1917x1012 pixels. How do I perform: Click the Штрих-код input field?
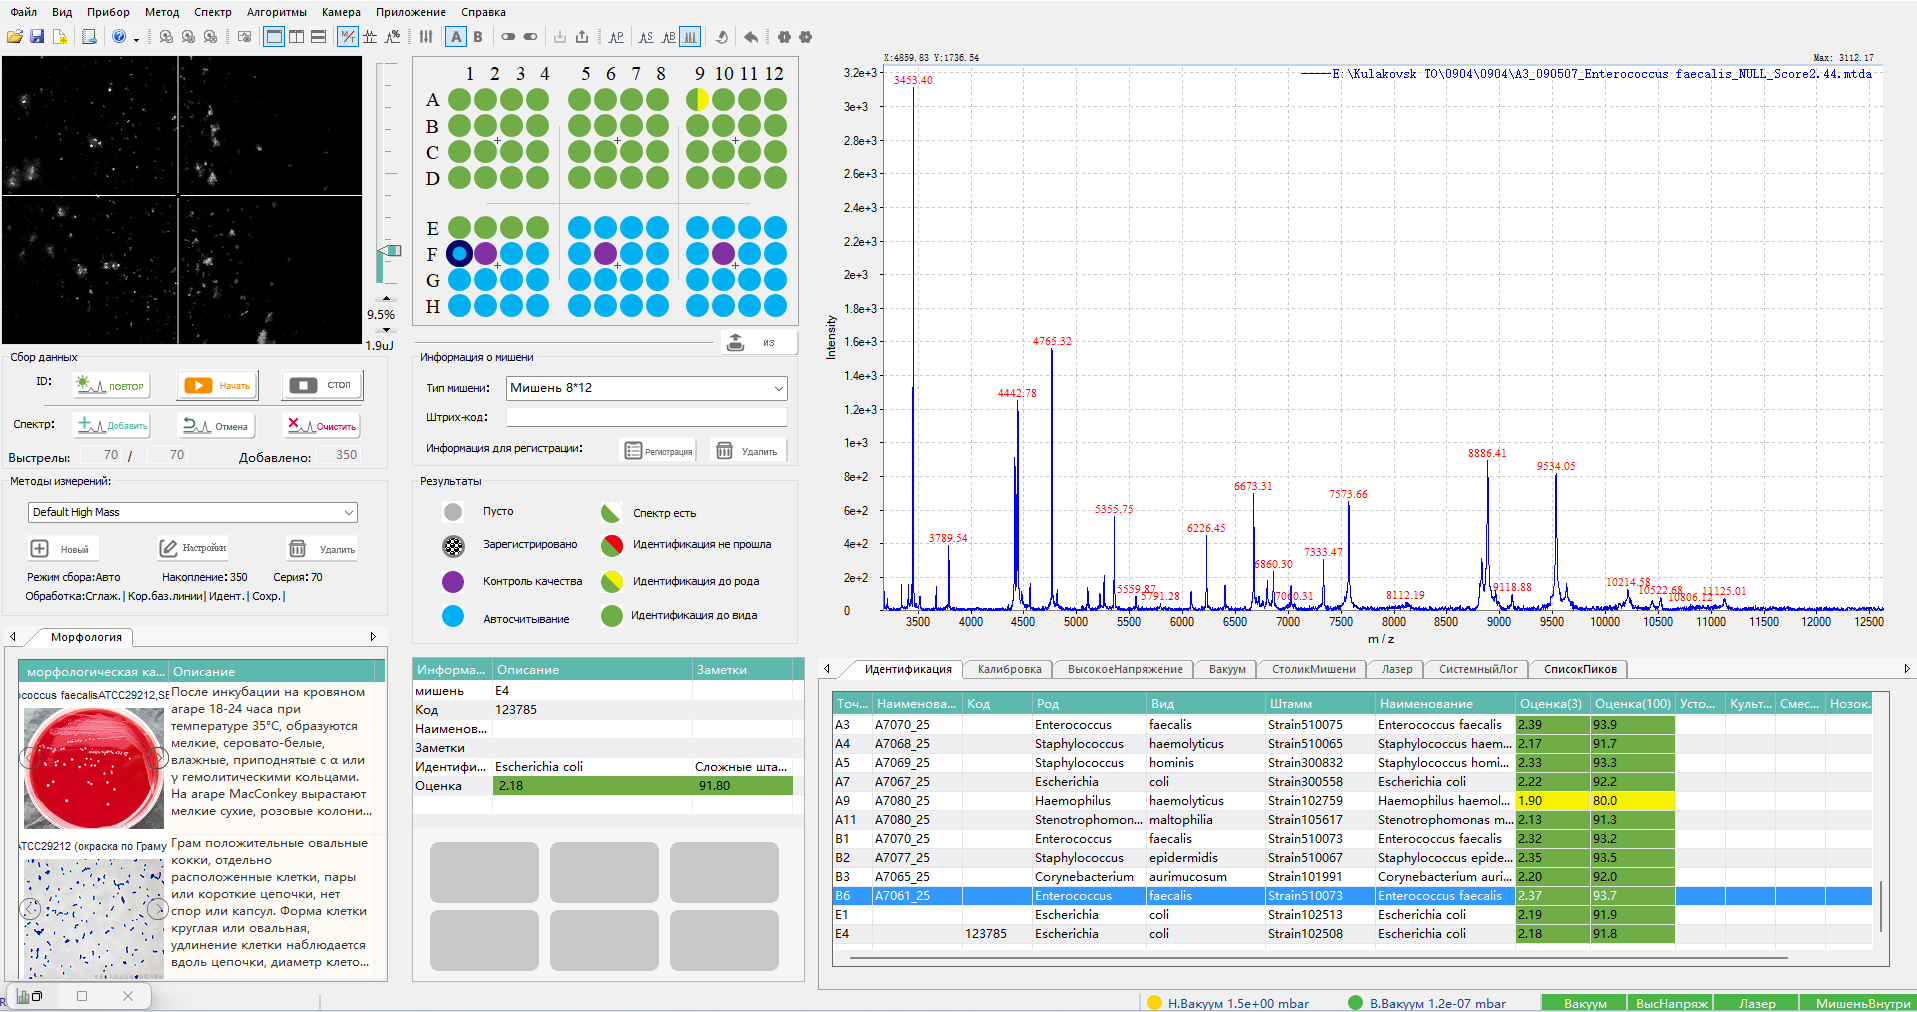(x=646, y=417)
